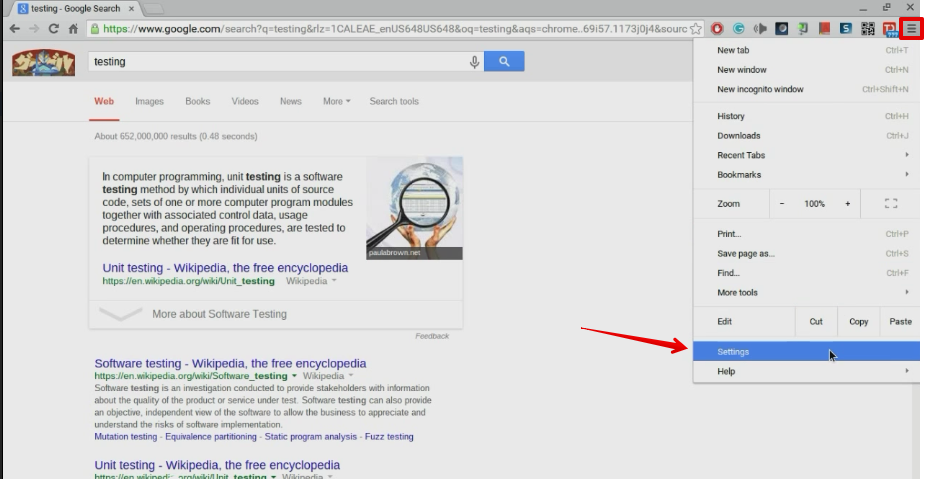This screenshot has width=929, height=479.
Task: Go back with the back arrow
Action: [15, 28]
